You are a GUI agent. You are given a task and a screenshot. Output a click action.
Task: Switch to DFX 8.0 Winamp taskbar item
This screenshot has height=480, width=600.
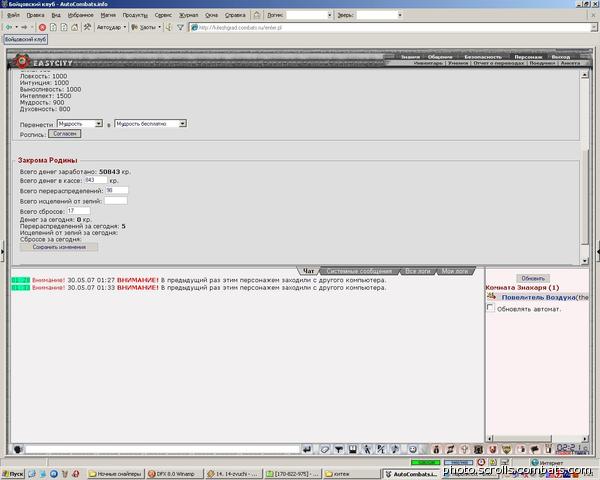174,474
